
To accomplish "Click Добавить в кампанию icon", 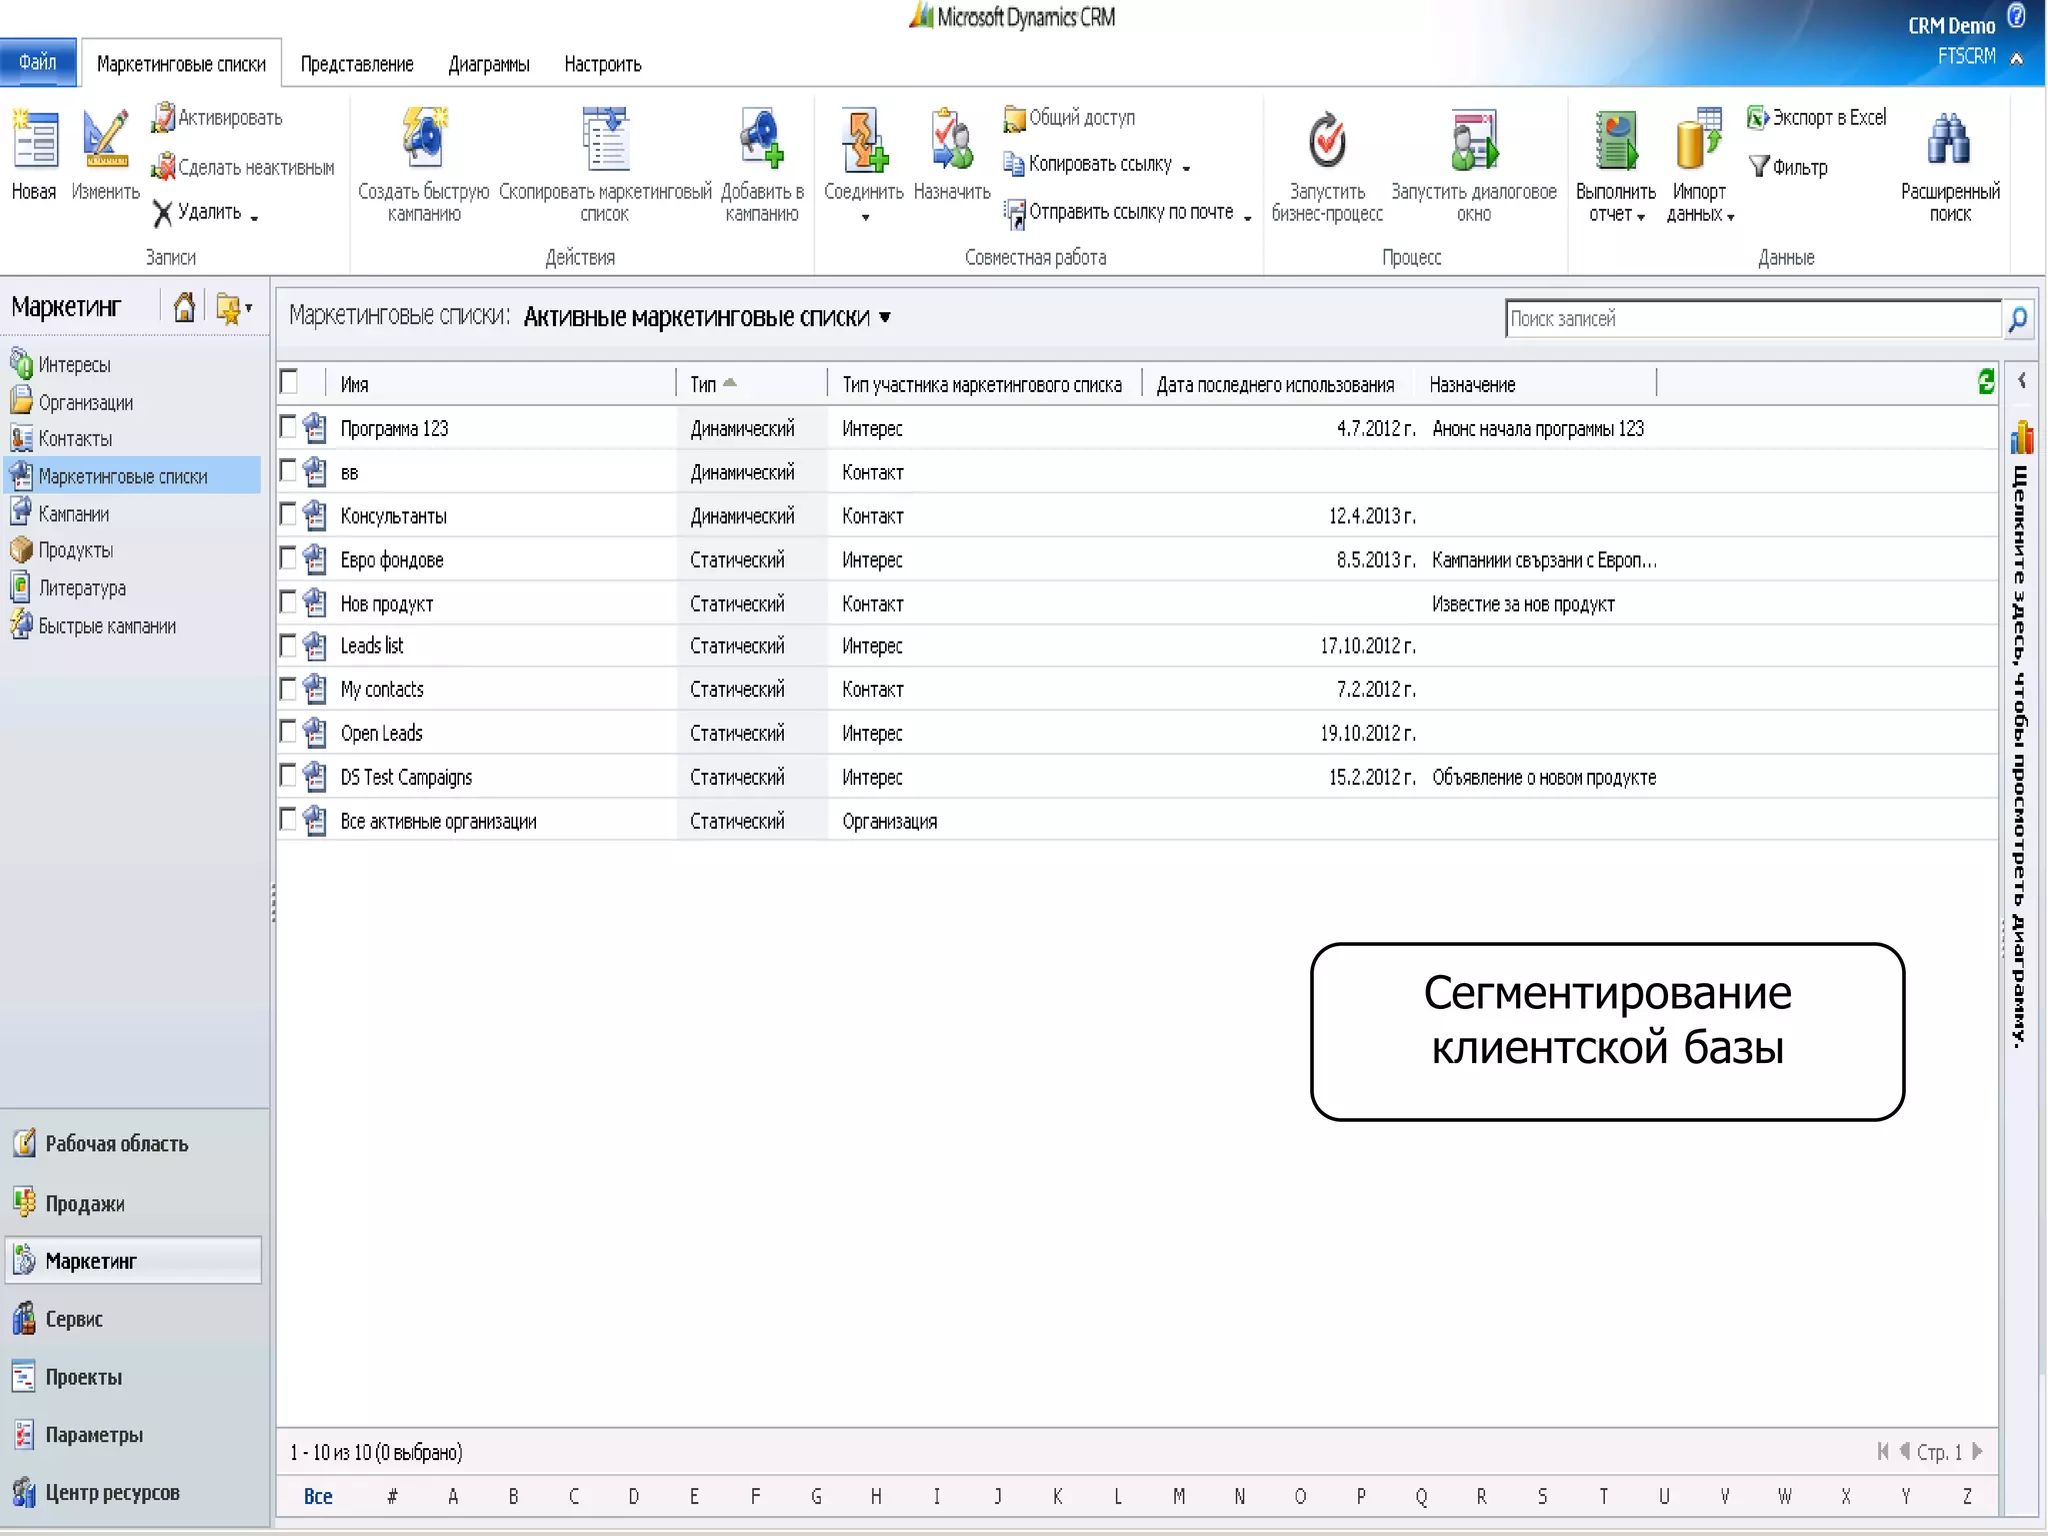I will point(761,139).
